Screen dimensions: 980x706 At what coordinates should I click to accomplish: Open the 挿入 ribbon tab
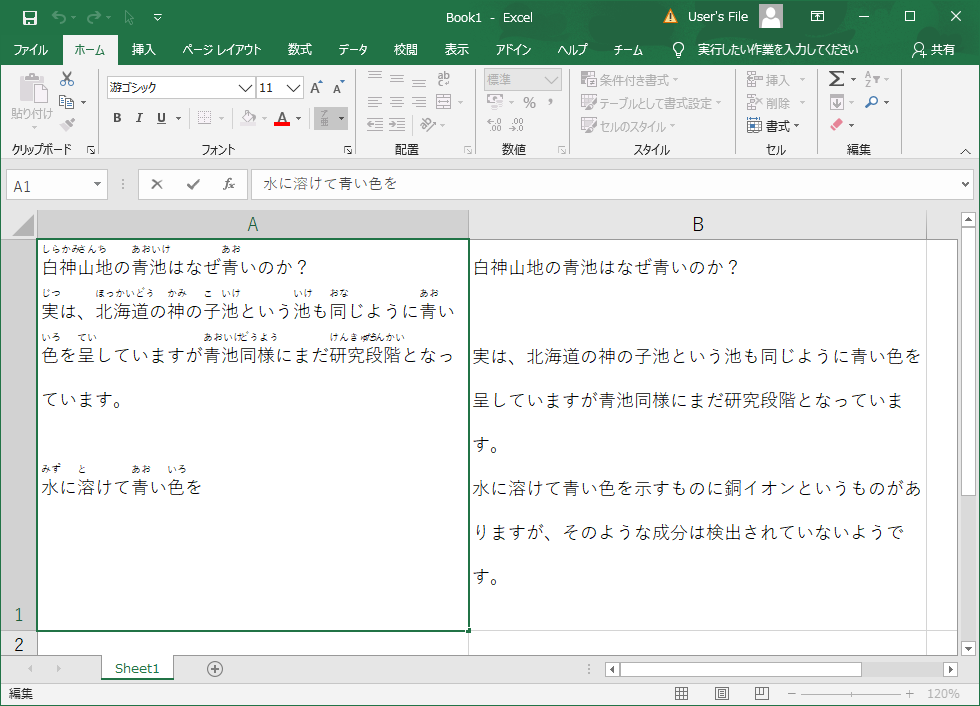click(144, 50)
